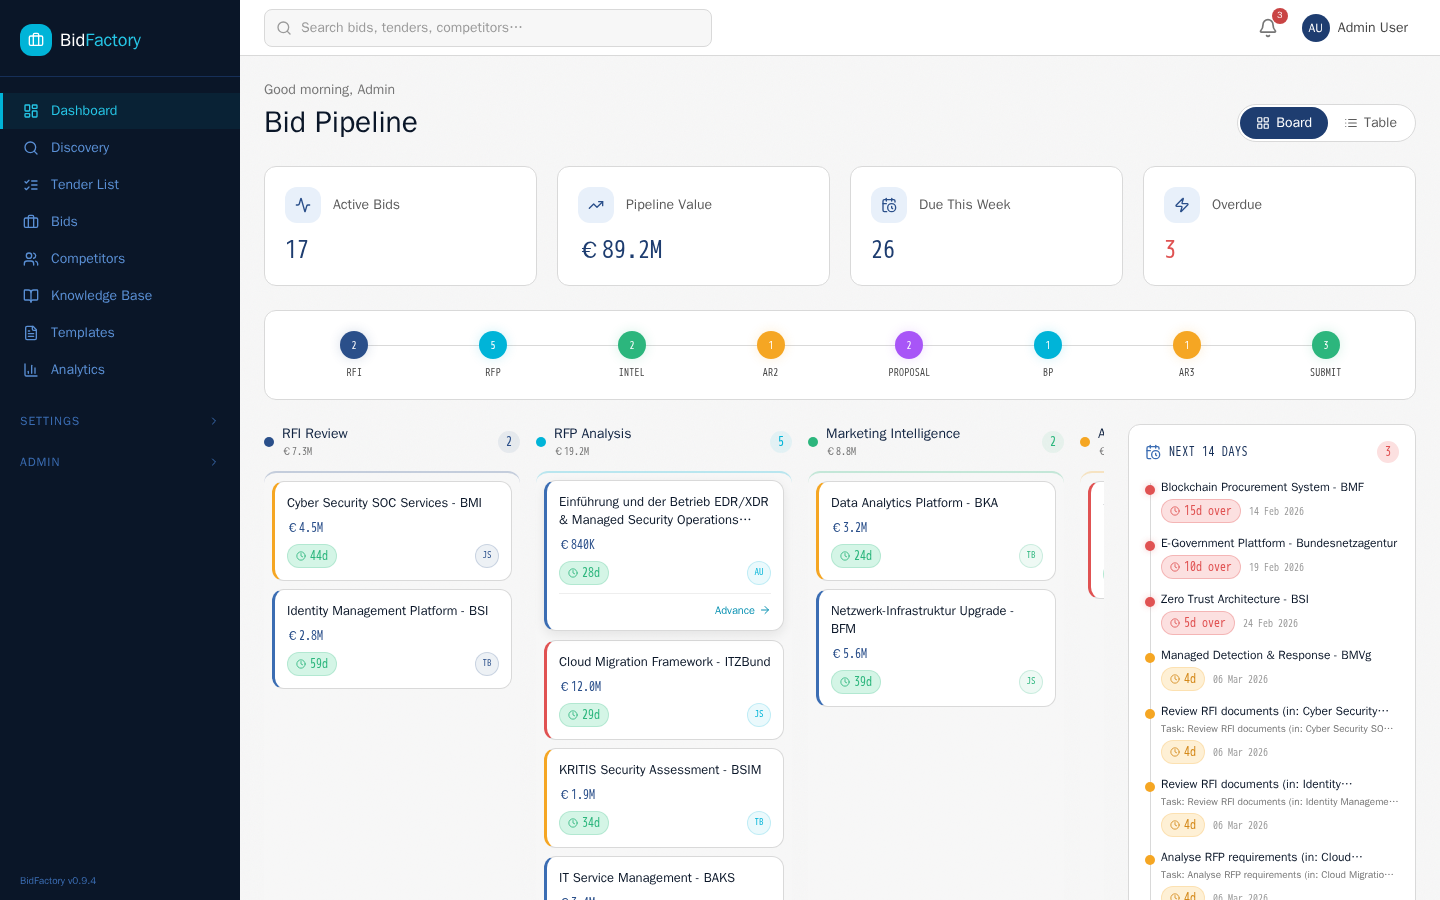The image size is (1440, 900).
Task: Click the TB avatar on KRITIS Security card
Action: click(x=759, y=822)
